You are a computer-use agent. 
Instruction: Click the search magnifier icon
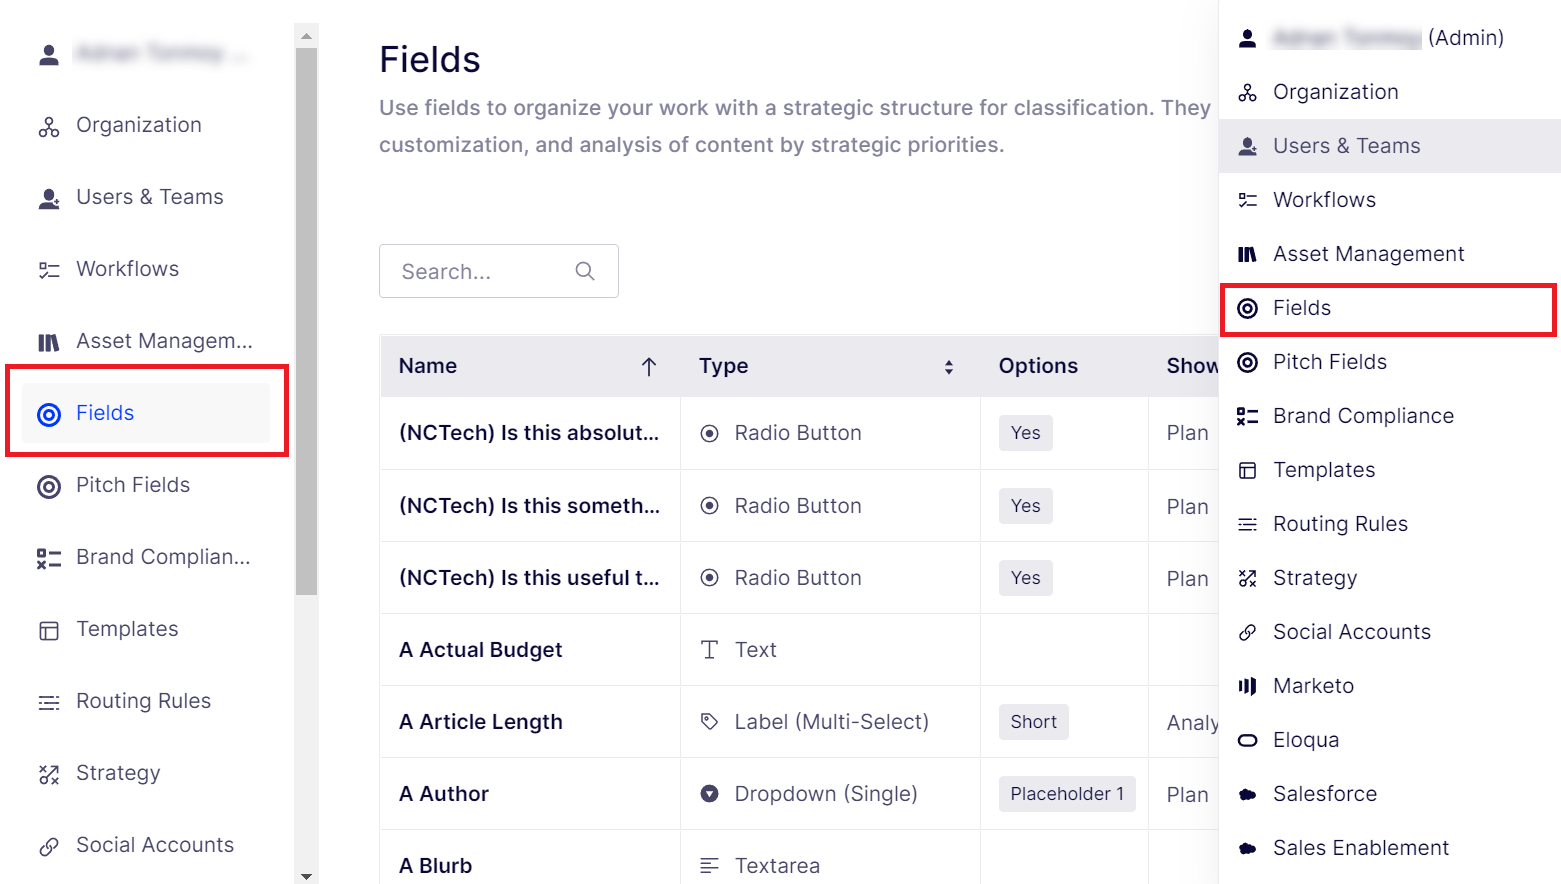[585, 271]
